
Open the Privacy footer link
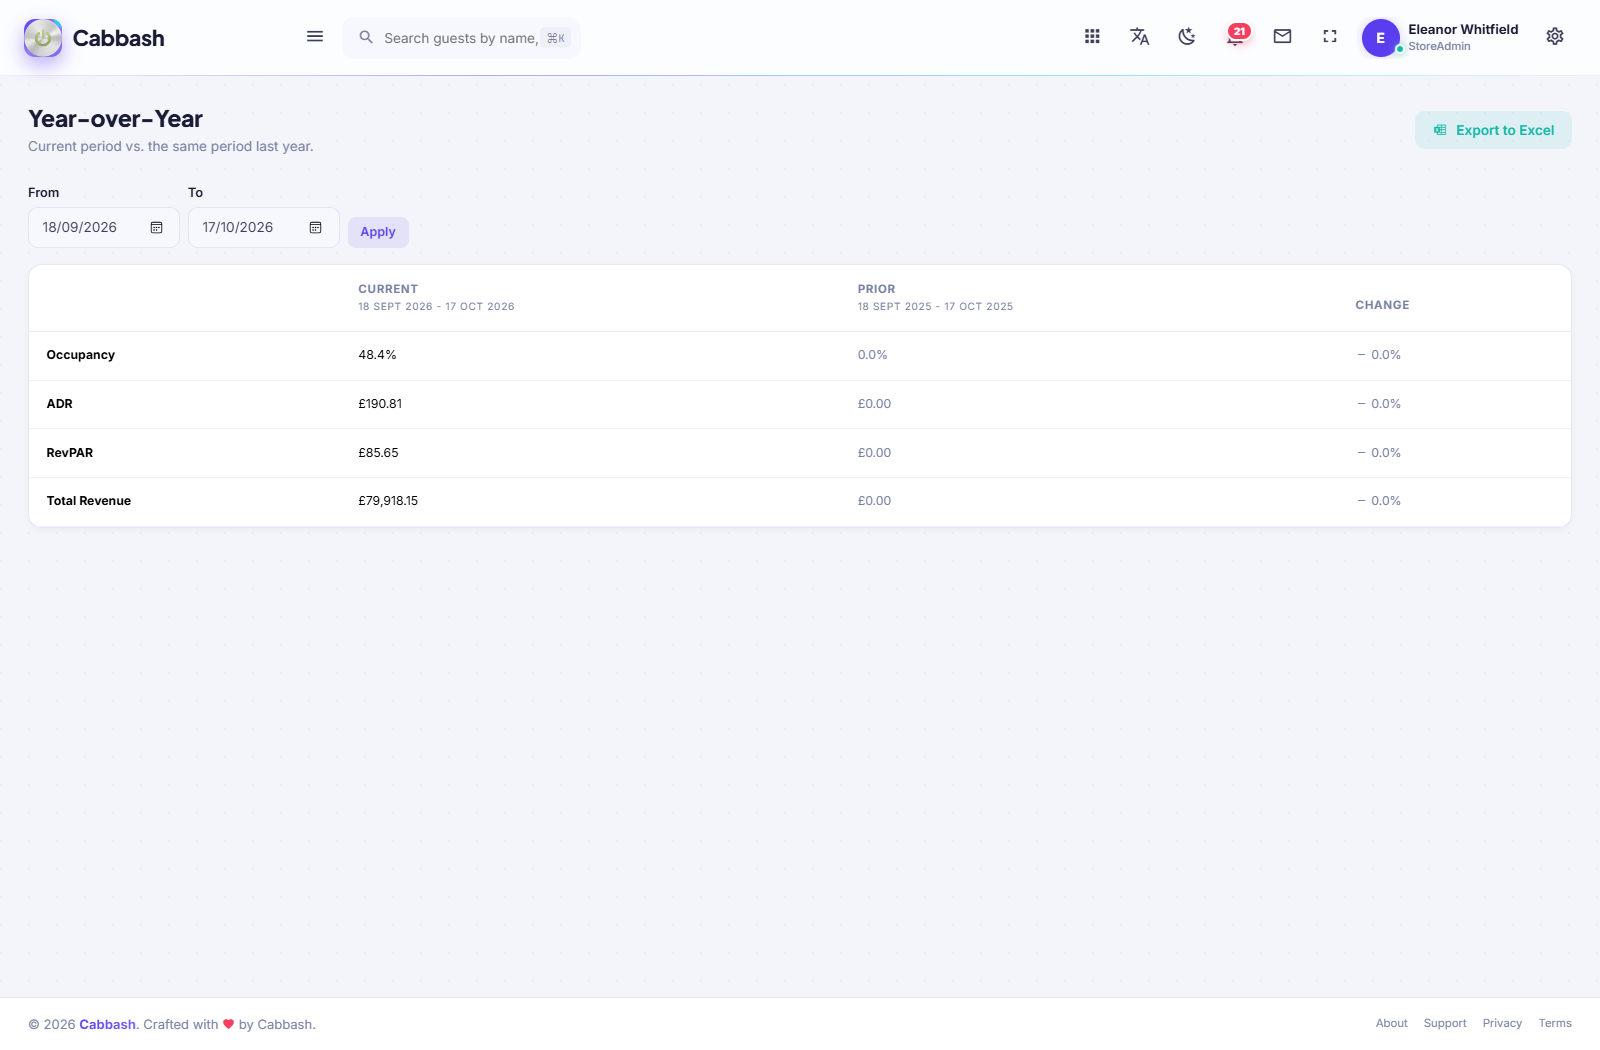click(1502, 1023)
